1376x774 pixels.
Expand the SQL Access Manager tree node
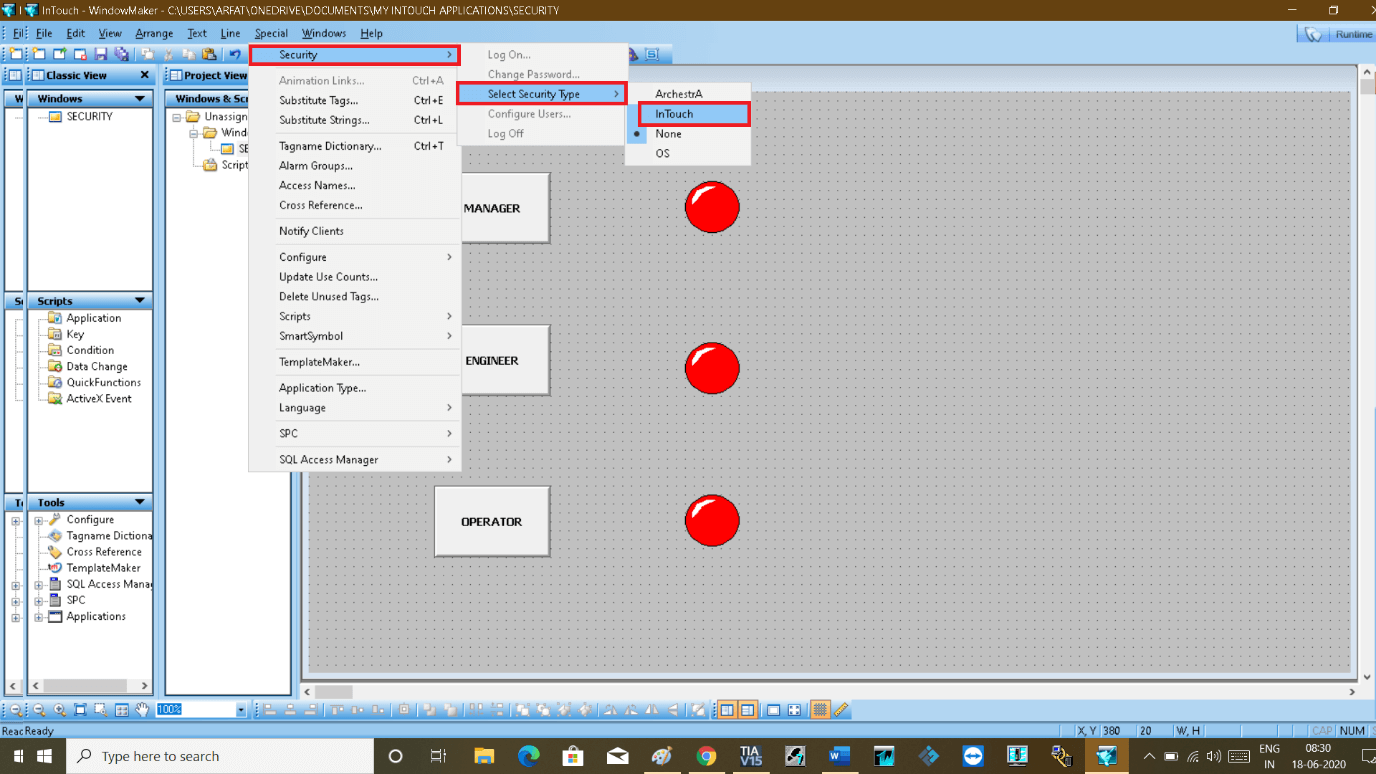point(38,585)
